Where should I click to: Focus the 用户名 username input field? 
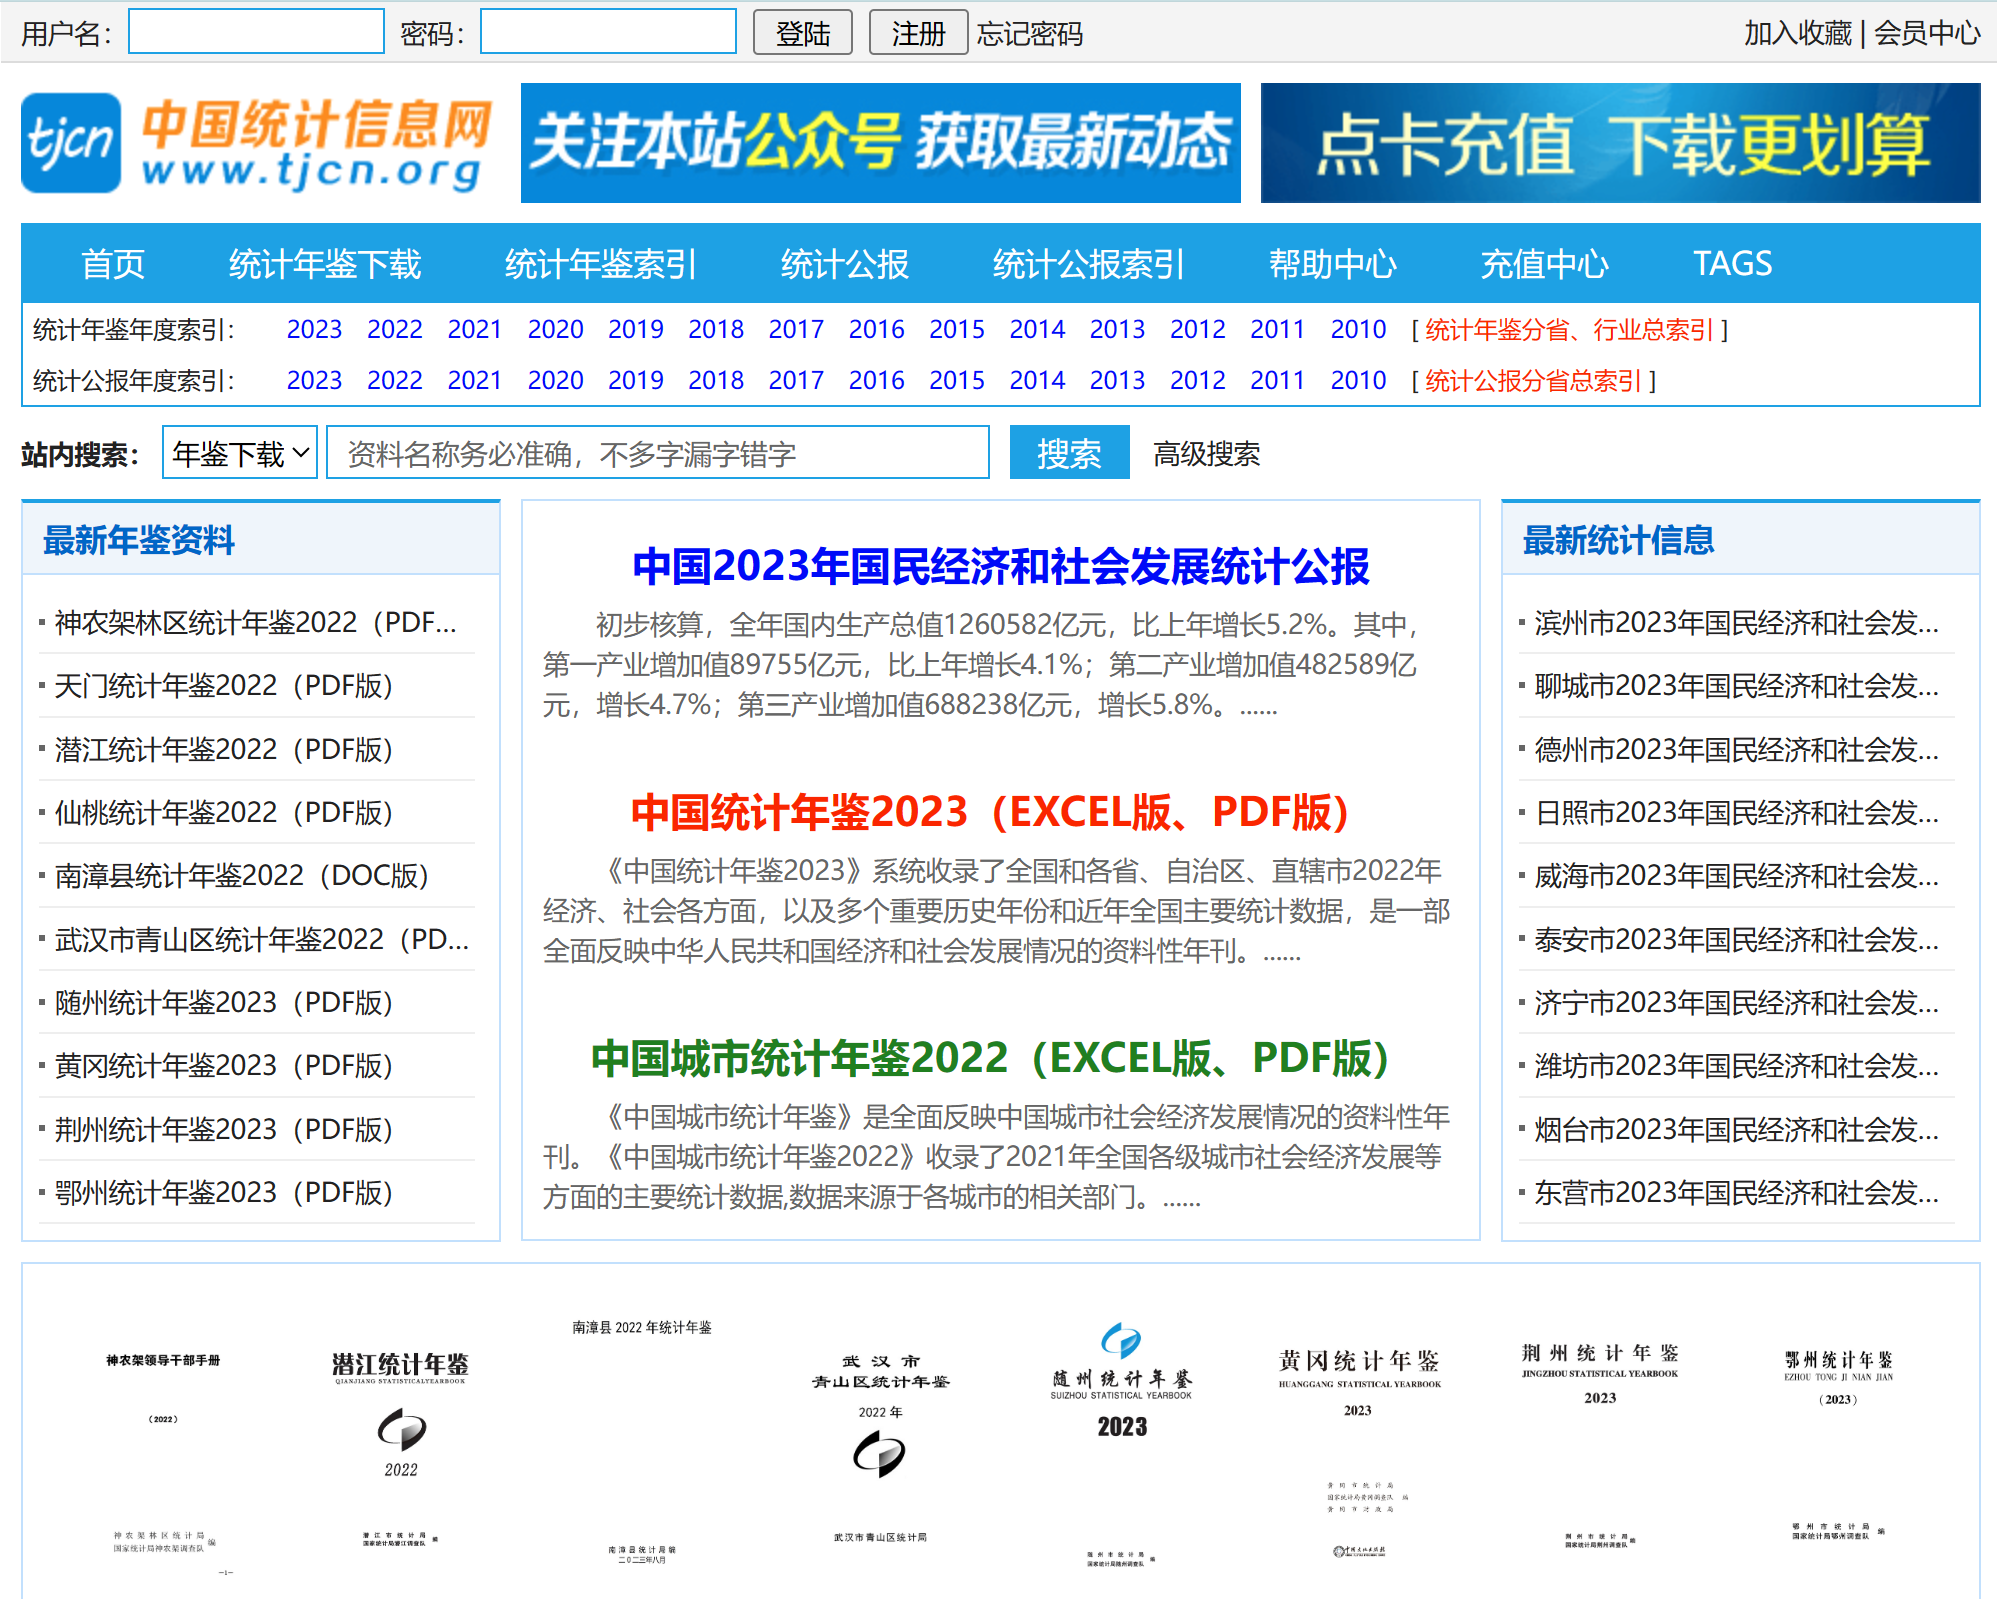(256, 32)
